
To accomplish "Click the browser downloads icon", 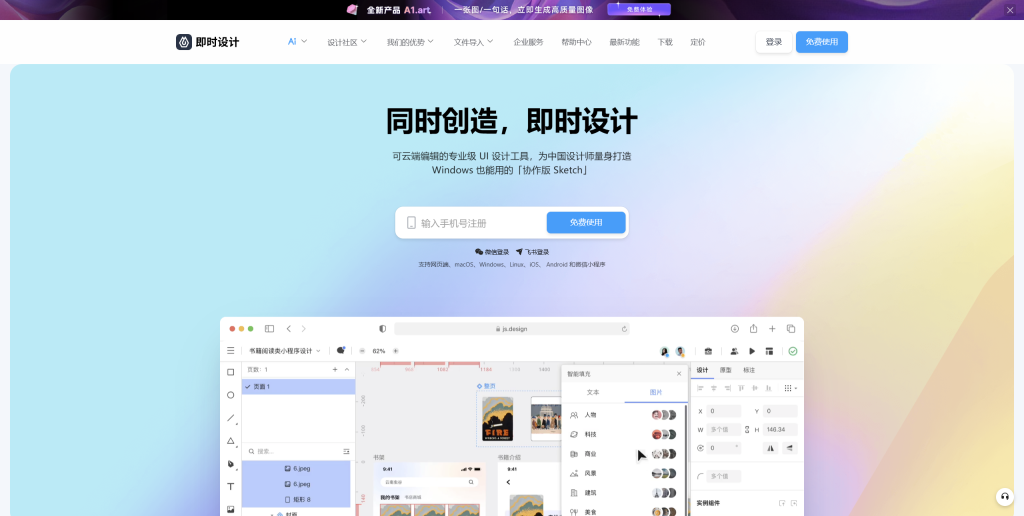I will tap(735, 329).
